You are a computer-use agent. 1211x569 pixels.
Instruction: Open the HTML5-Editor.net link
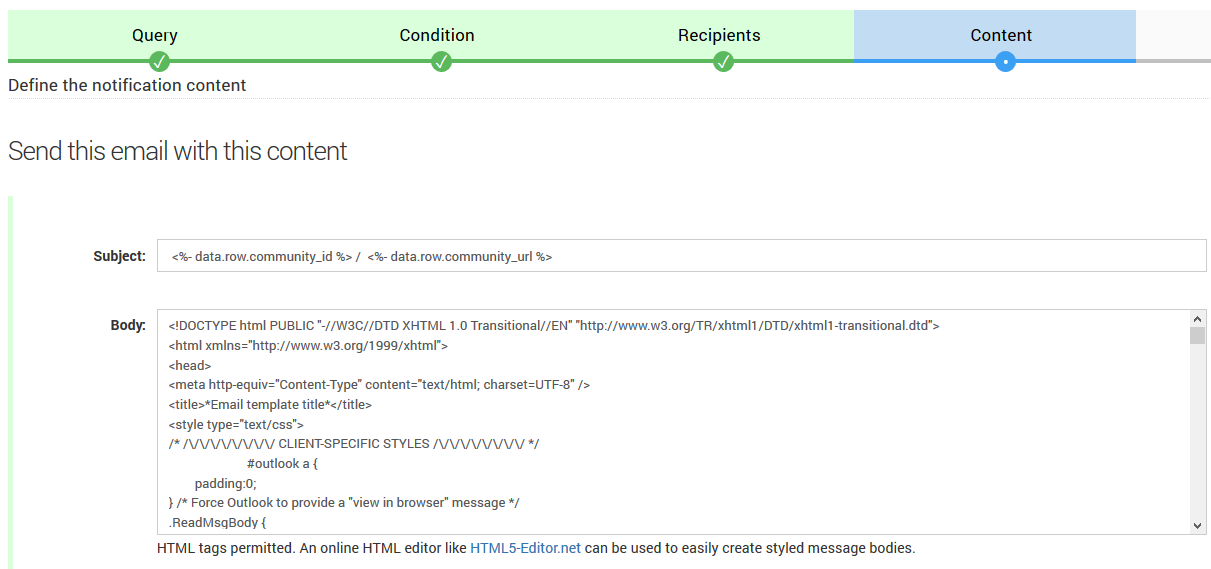[x=525, y=548]
